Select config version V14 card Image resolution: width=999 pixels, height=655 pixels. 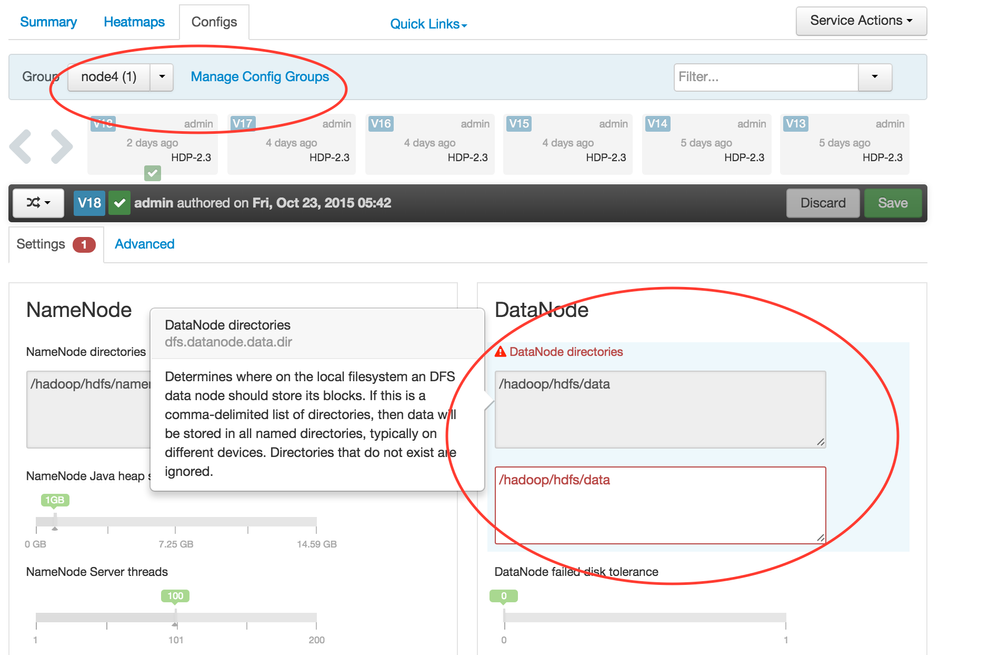click(x=706, y=143)
